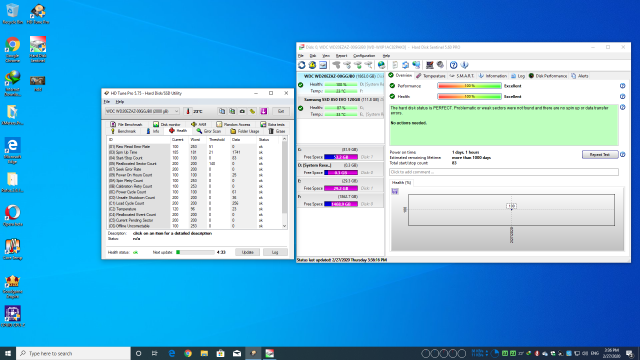The width and height of the screenshot is (640, 360).
Task: Open the Mail app from the taskbar
Action: tap(237, 353)
